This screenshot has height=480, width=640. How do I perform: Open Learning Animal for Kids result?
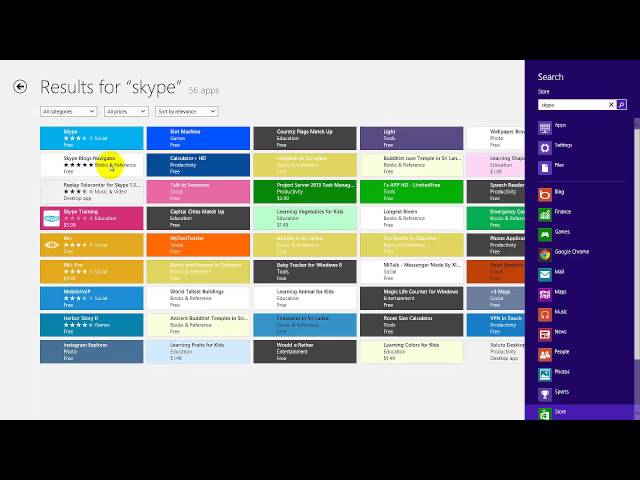click(305, 298)
